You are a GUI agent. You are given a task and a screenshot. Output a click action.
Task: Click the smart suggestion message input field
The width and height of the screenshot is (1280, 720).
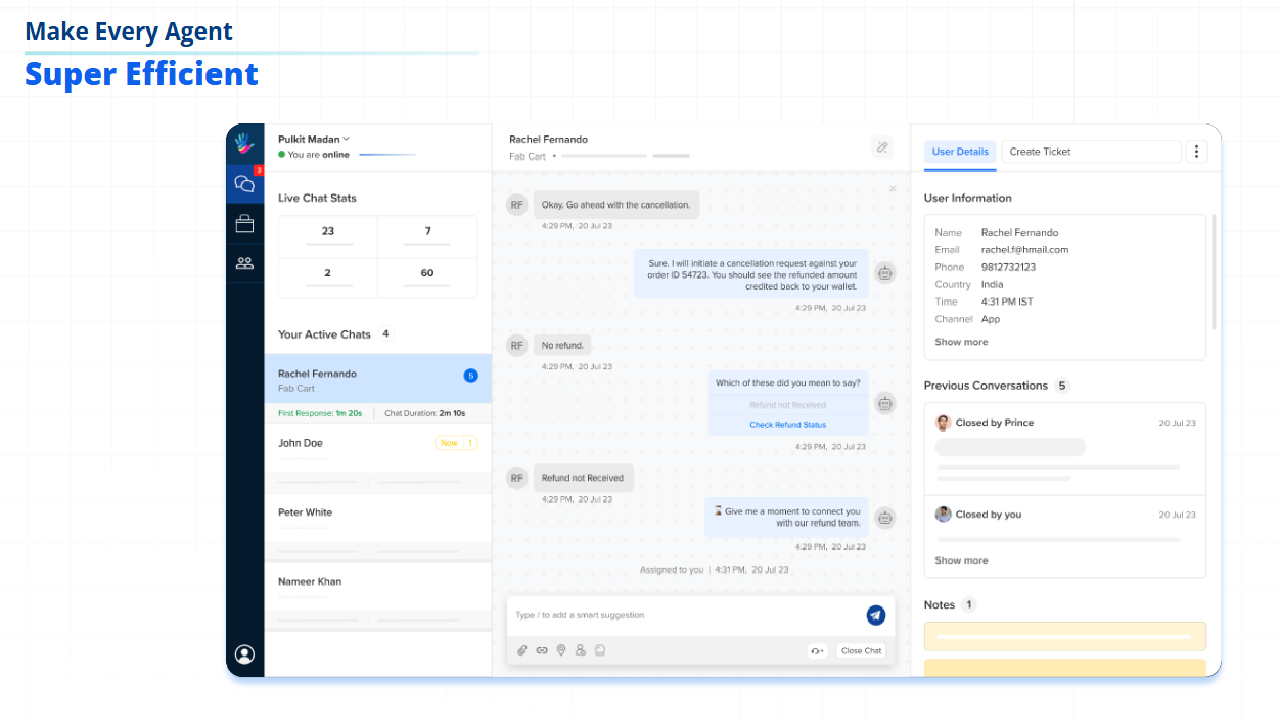point(686,615)
